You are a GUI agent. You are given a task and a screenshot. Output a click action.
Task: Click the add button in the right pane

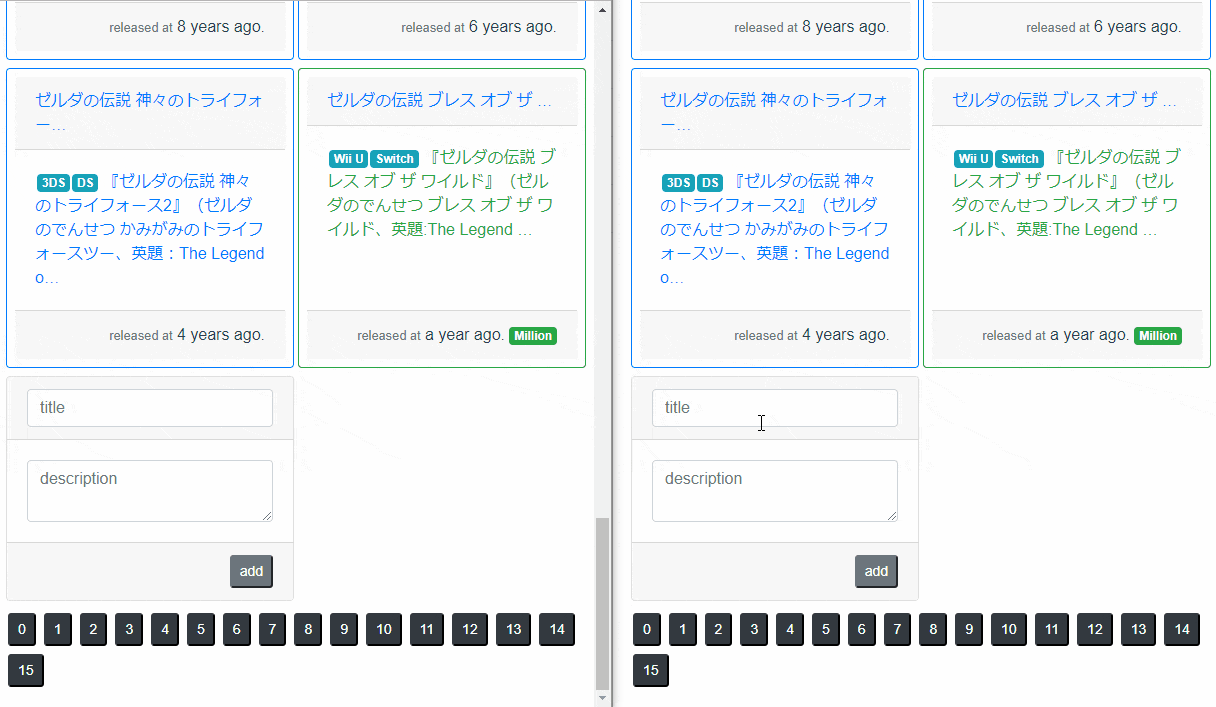click(876, 571)
